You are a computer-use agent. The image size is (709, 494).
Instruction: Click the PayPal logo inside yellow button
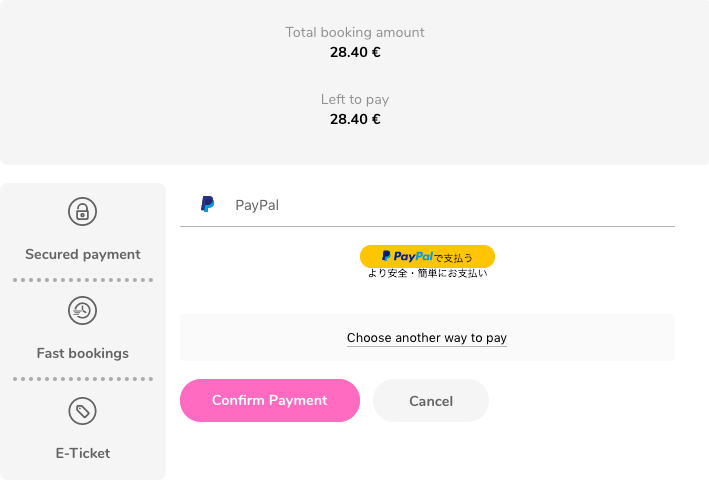point(407,256)
